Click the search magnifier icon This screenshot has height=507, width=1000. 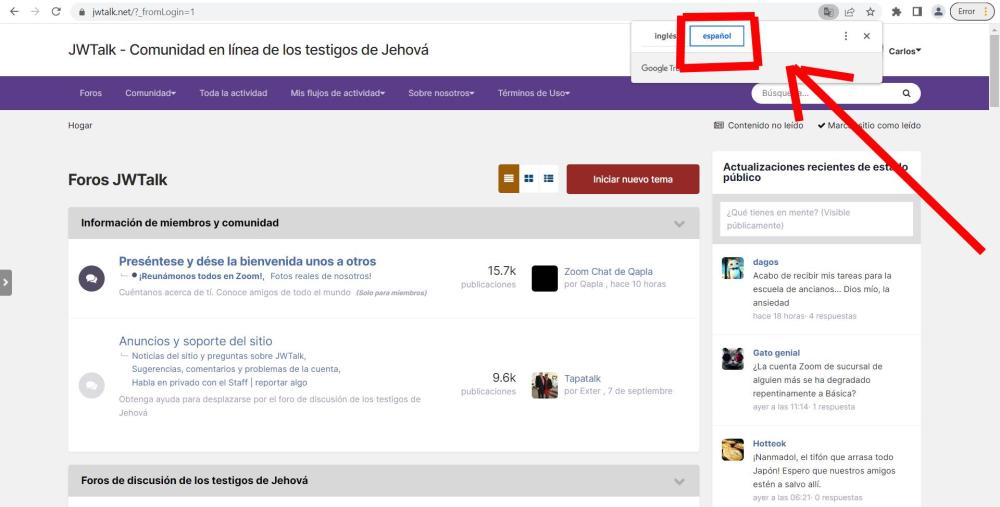(x=906, y=93)
